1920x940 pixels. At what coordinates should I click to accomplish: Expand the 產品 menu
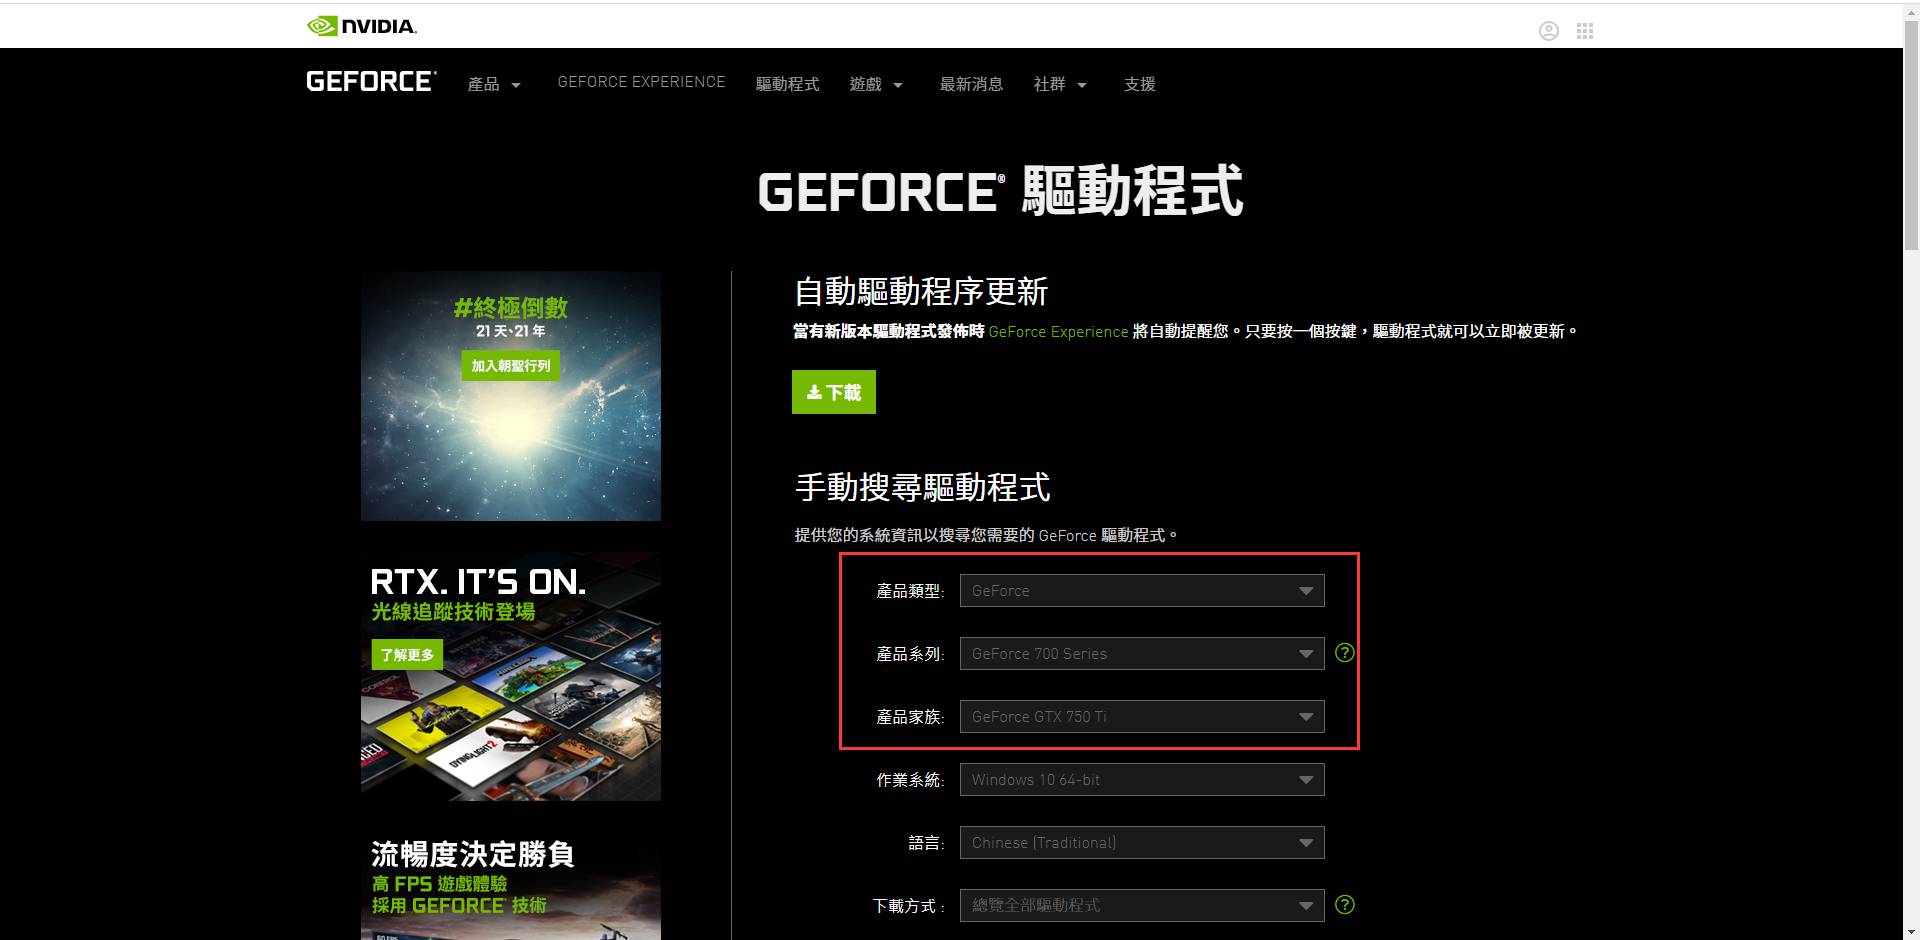[x=494, y=85]
